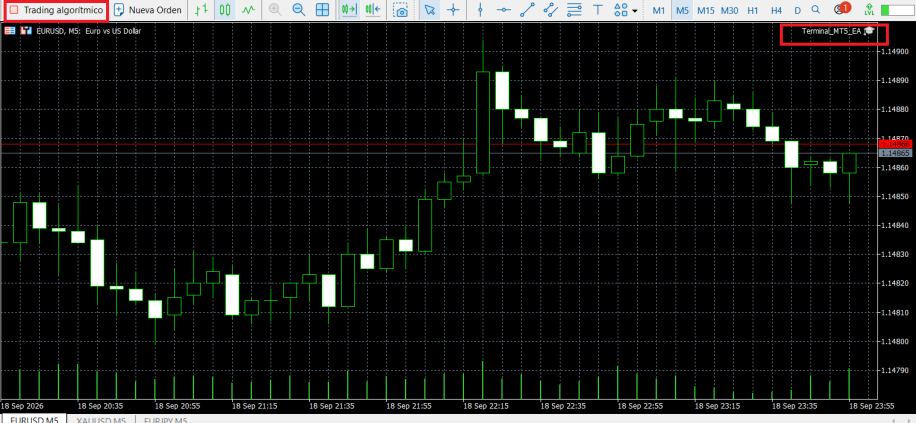Toggle the Trading algorítmico button
Image resolution: width=916 pixels, height=423 pixels.
coord(57,10)
